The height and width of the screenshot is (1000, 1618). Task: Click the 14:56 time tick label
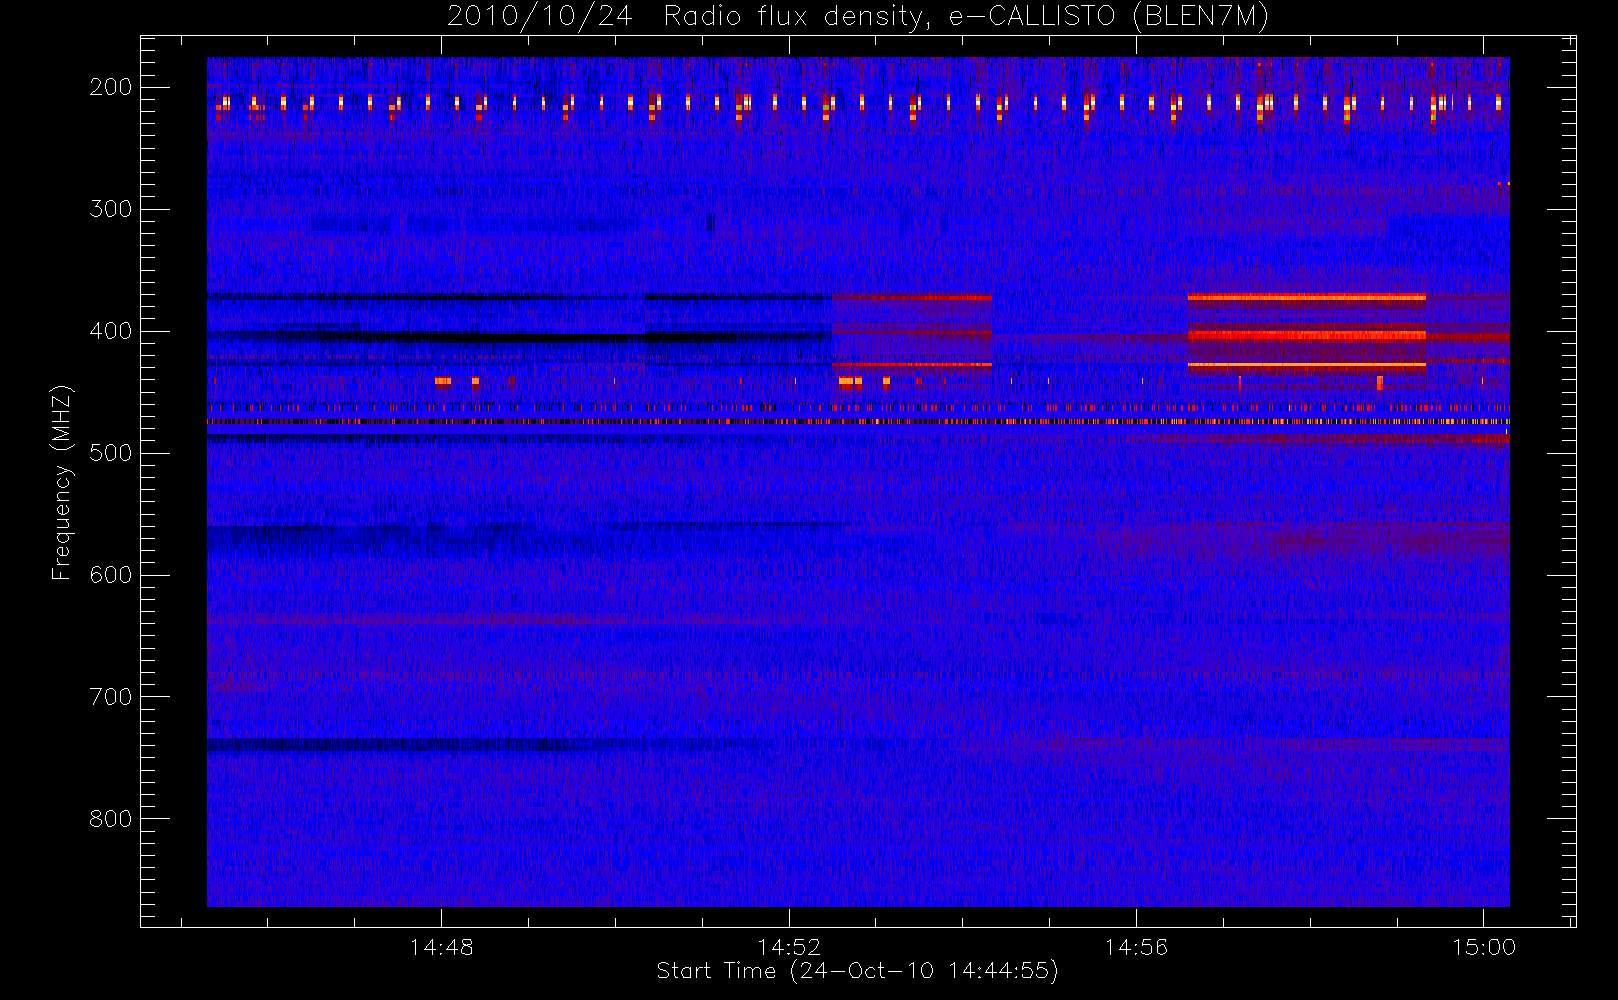pos(1136,947)
